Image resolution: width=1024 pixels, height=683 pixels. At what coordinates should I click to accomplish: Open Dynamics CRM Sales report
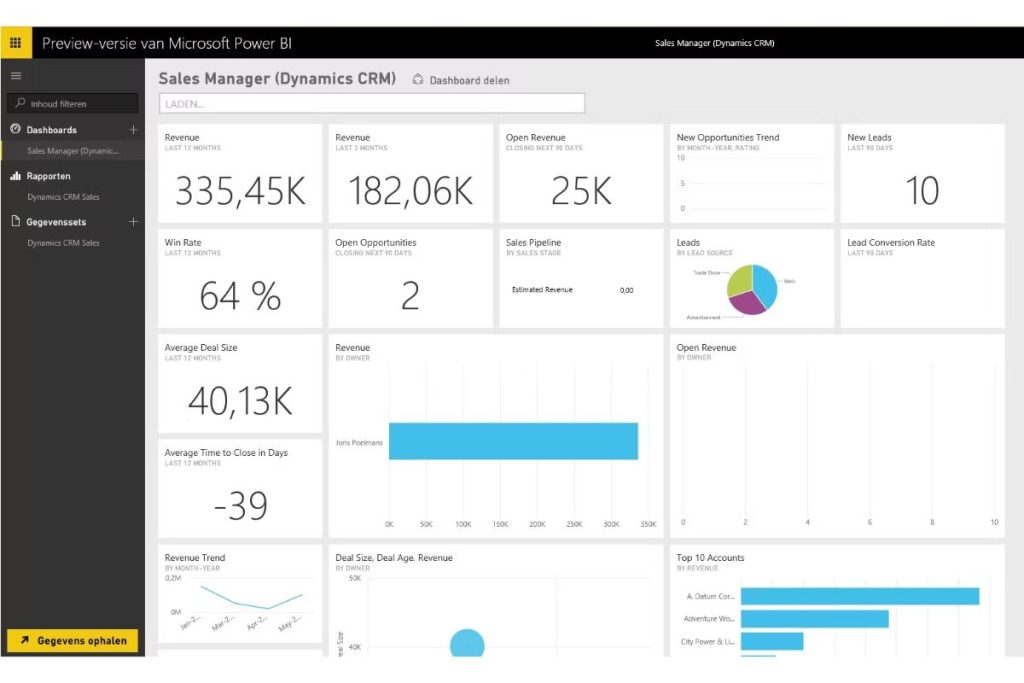(63, 197)
